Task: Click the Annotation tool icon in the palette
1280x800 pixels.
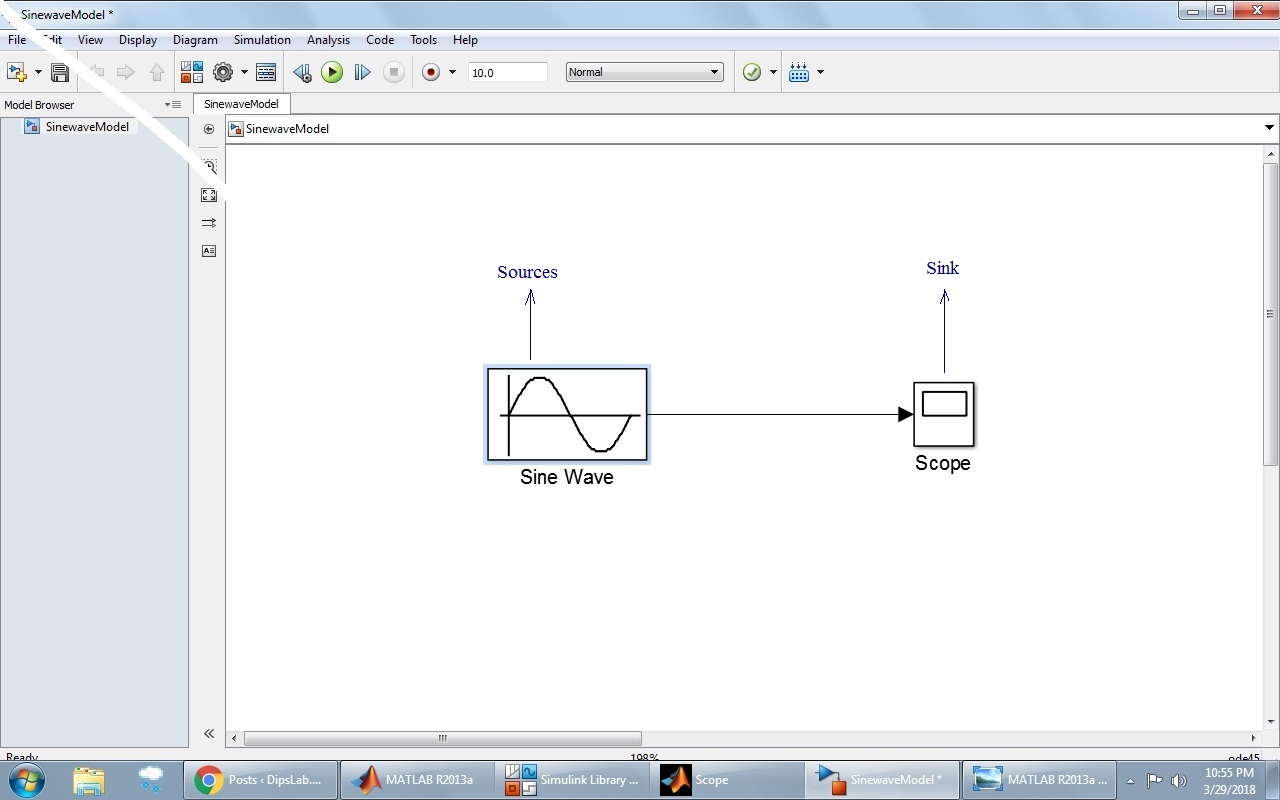Action: [x=208, y=251]
